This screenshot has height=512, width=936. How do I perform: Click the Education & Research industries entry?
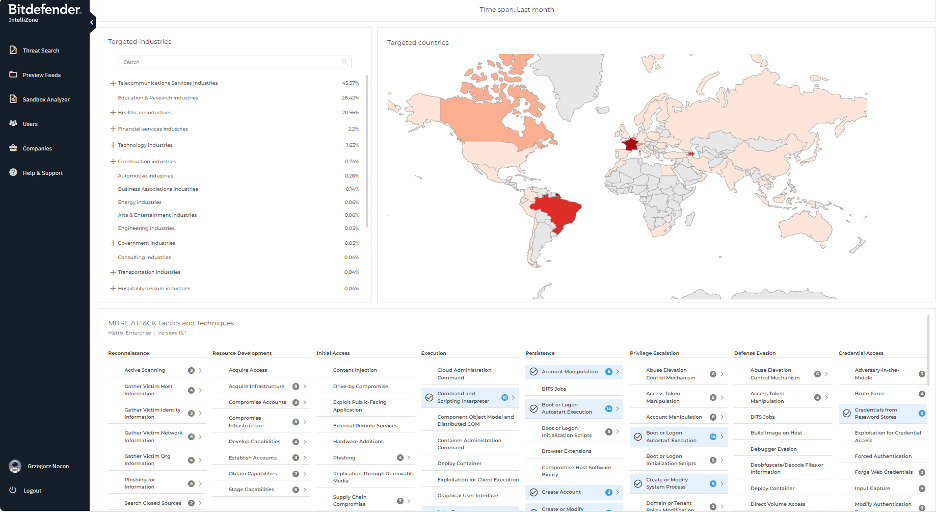click(158, 98)
